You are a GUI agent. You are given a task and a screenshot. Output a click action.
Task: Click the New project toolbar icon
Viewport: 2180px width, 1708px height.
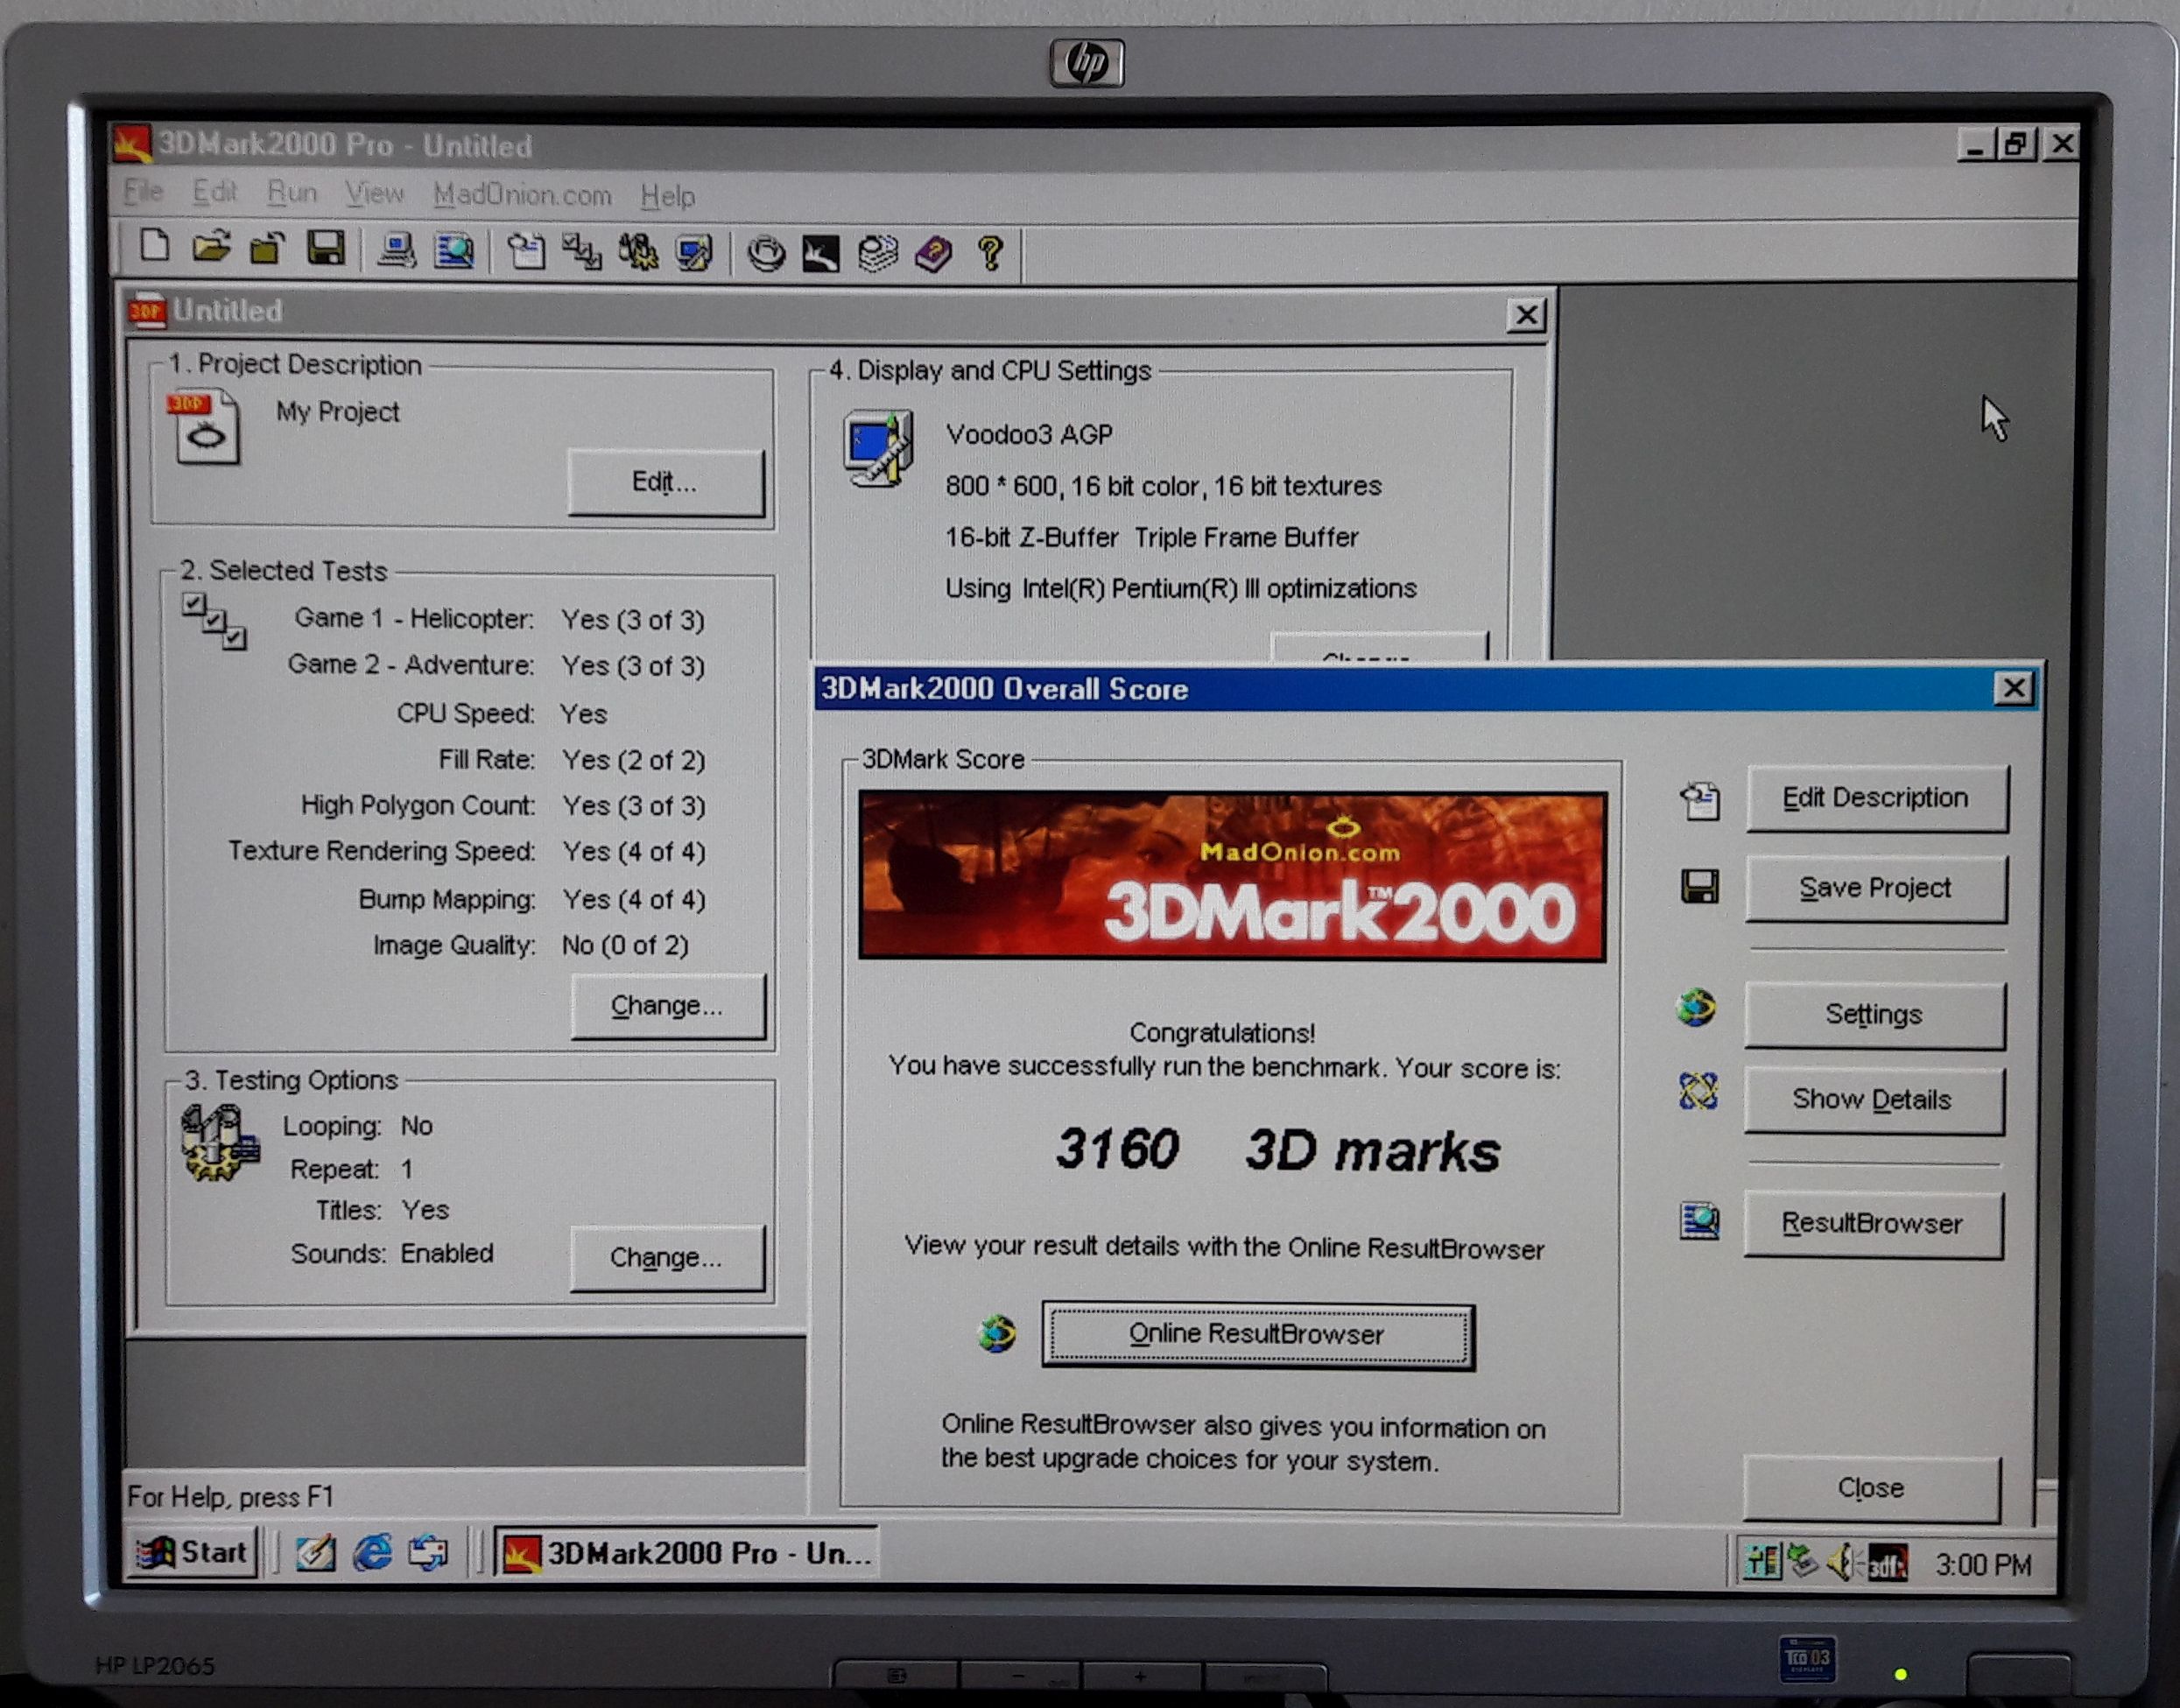click(x=154, y=247)
